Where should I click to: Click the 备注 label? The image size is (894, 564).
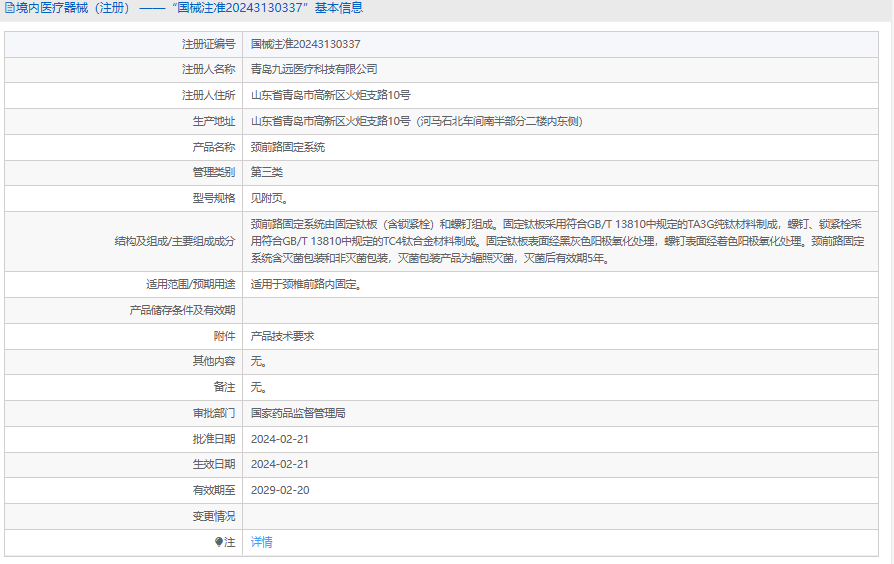pos(225,387)
